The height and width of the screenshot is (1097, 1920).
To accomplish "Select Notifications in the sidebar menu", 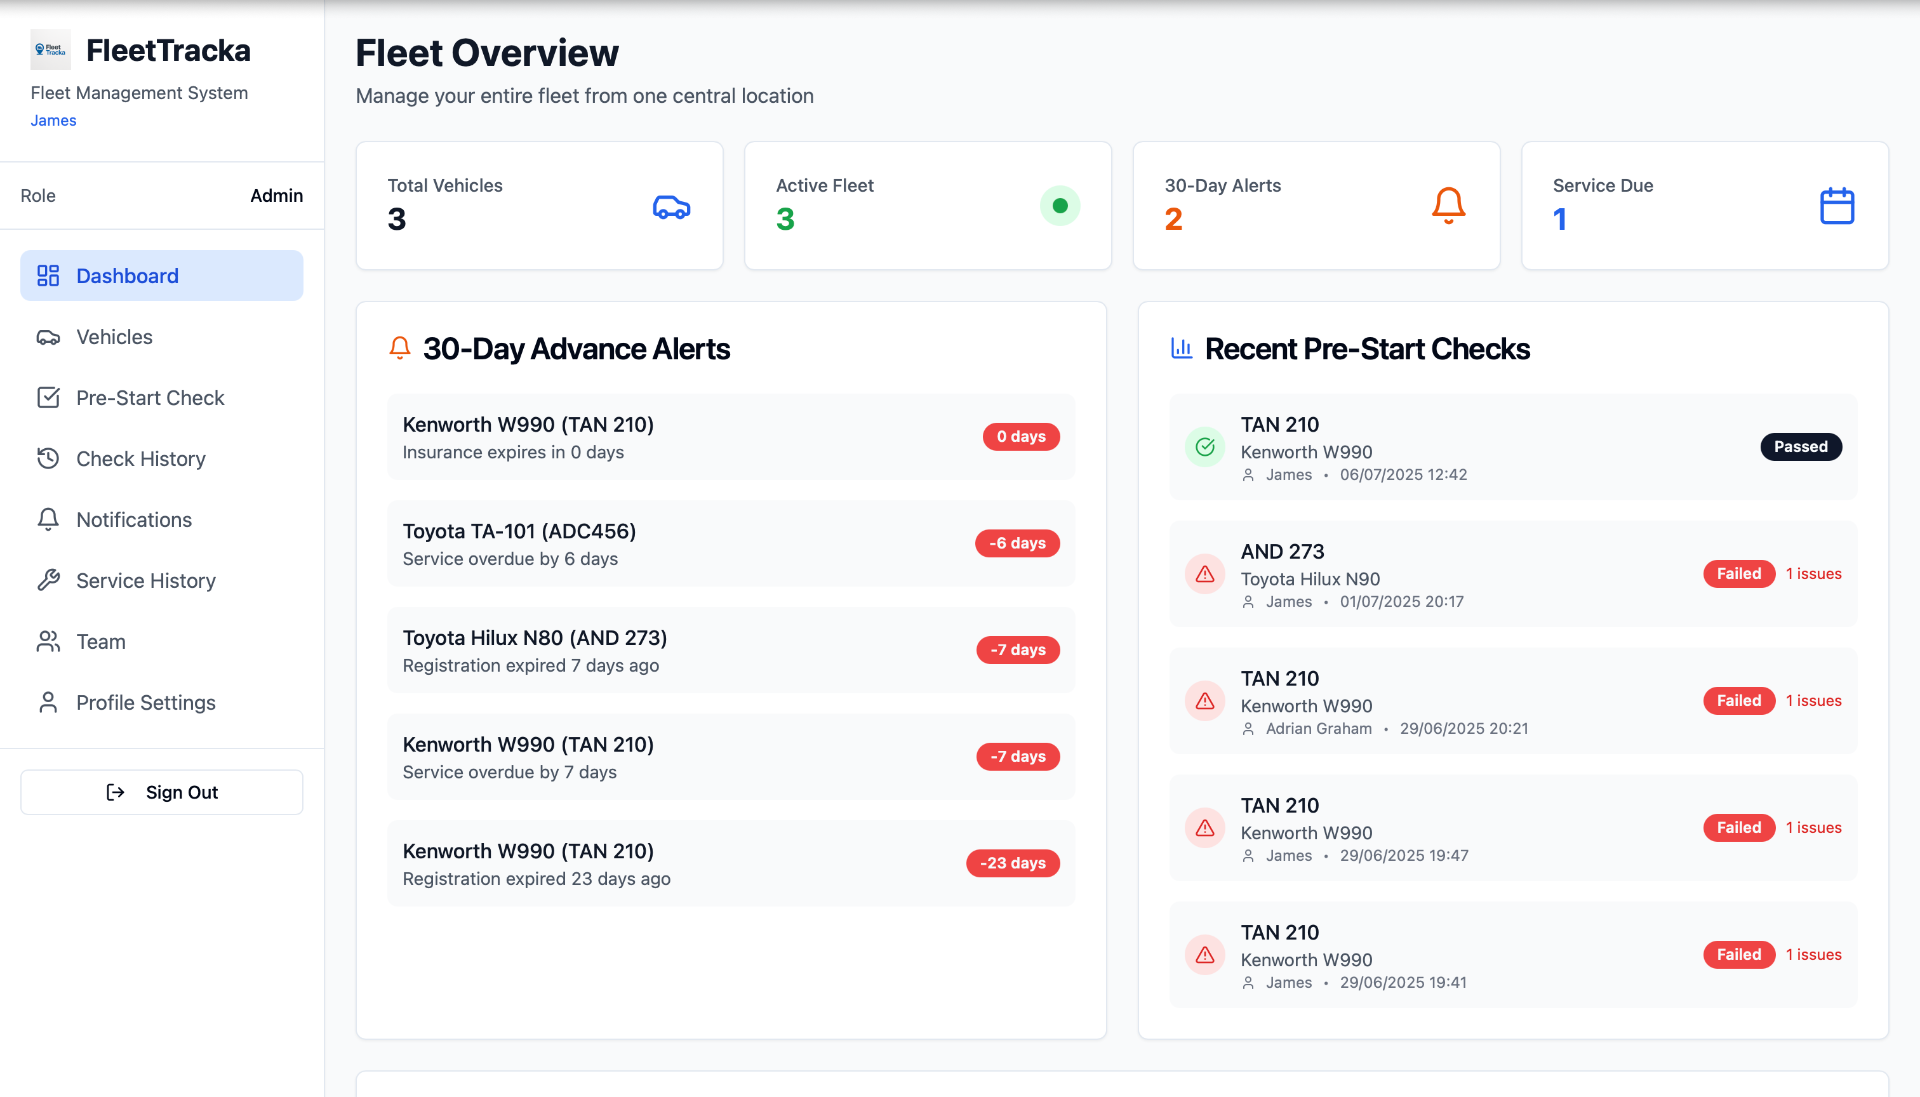I will coord(134,520).
